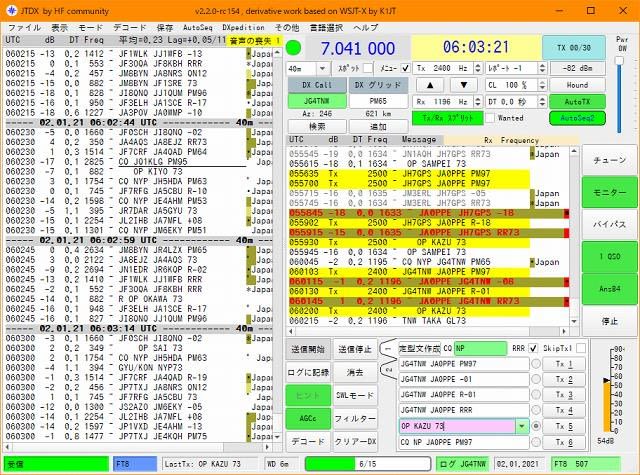Open the 40m band dropdown
Viewport: 640px width, 475px height.
click(x=322, y=68)
